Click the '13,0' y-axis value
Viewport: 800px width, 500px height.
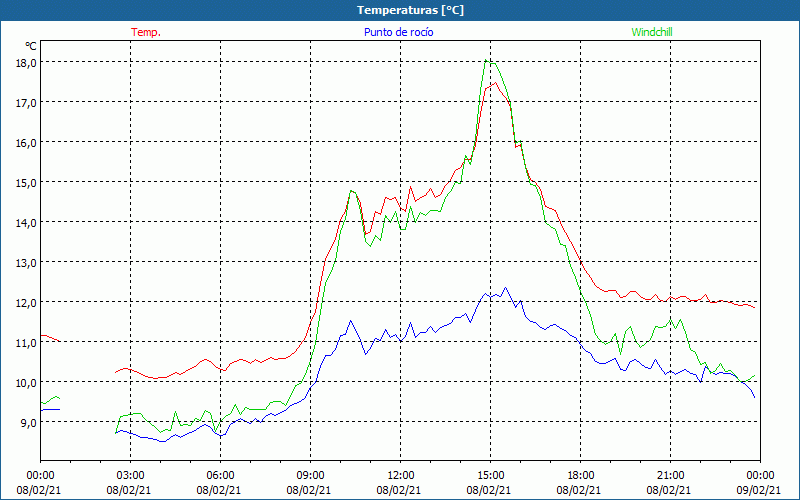(x=26, y=263)
